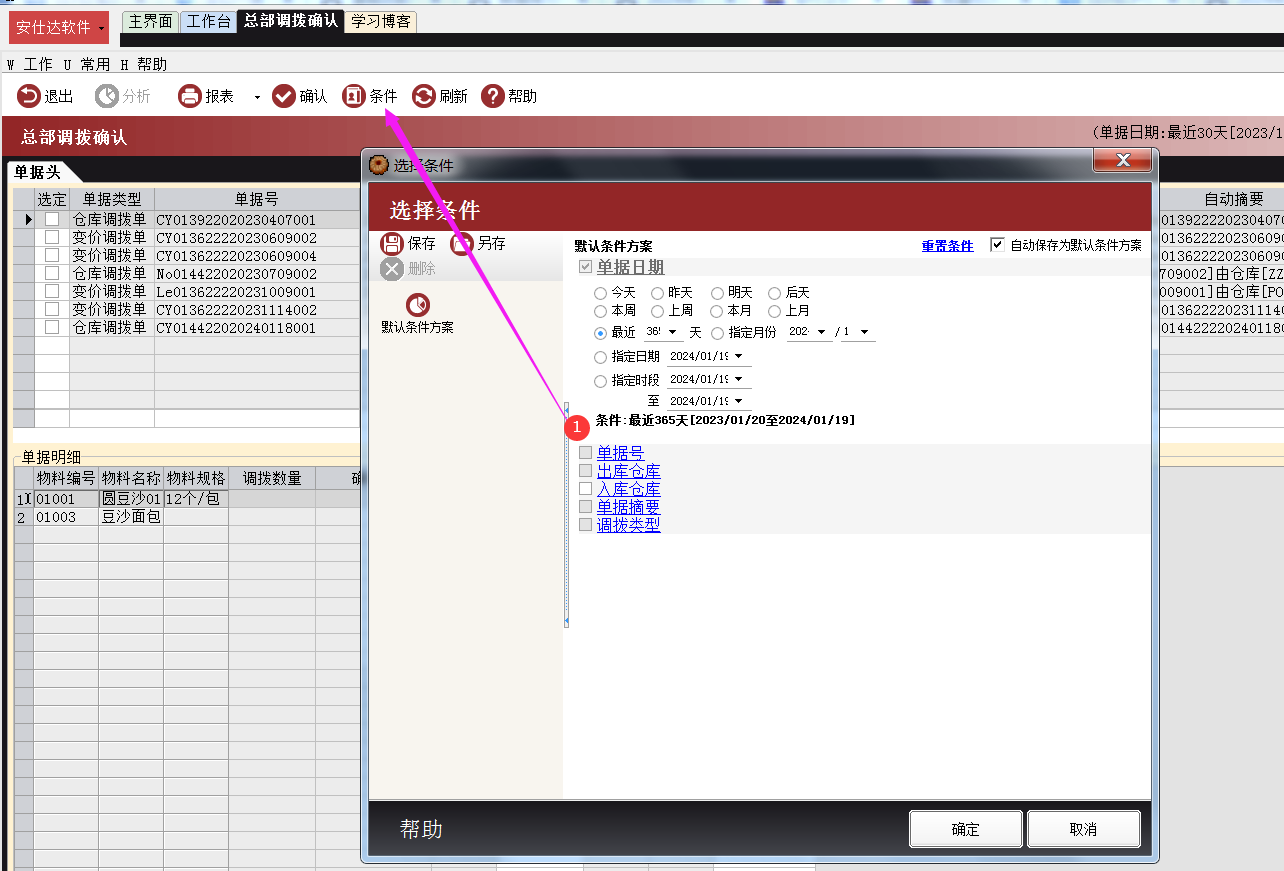Switch to the 主界面 tab
Viewport: 1284px width, 871px height.
click(152, 21)
